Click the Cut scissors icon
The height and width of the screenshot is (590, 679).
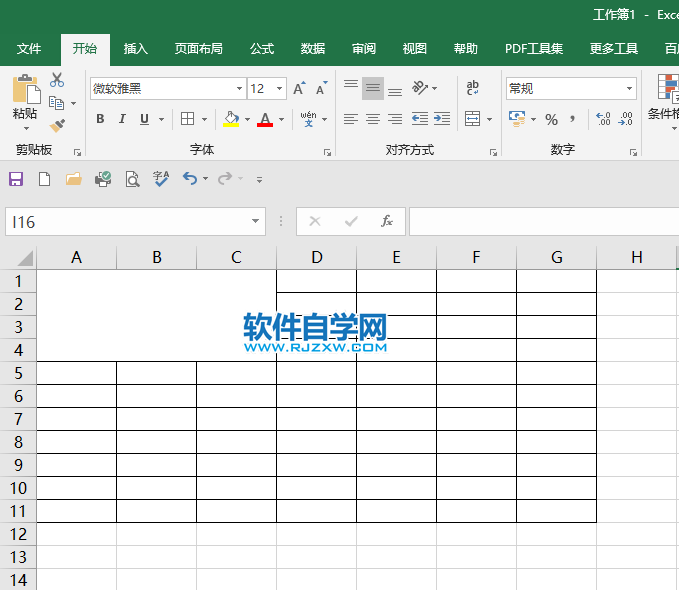coord(57,80)
